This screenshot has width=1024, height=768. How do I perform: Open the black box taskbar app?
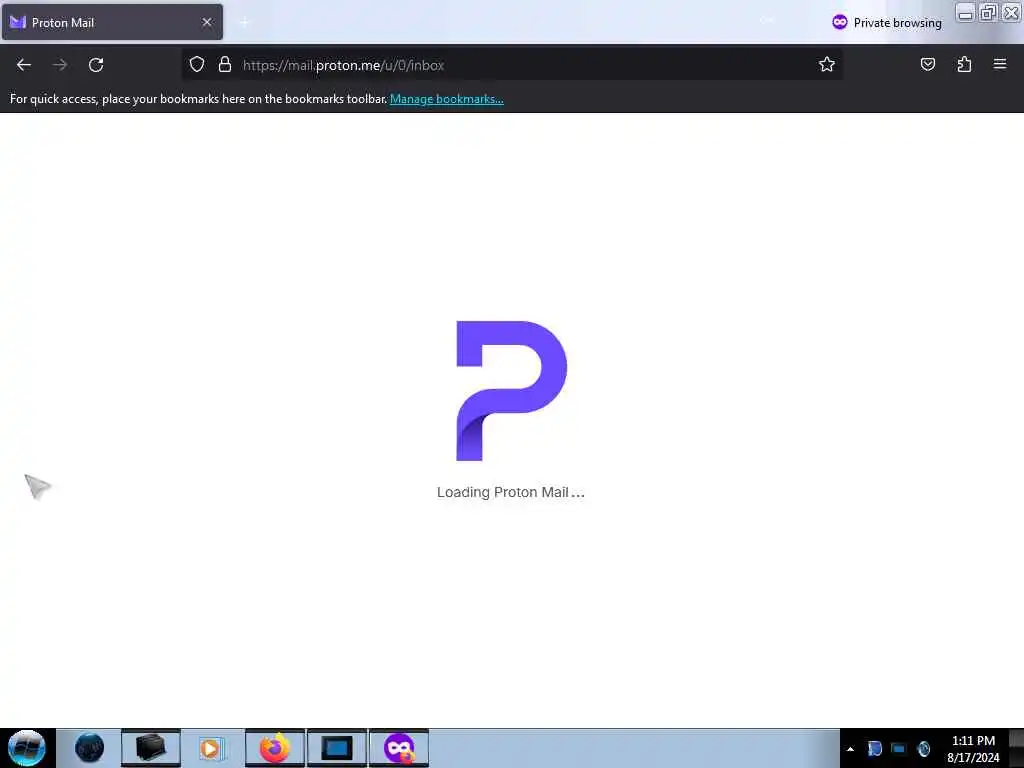coord(151,748)
